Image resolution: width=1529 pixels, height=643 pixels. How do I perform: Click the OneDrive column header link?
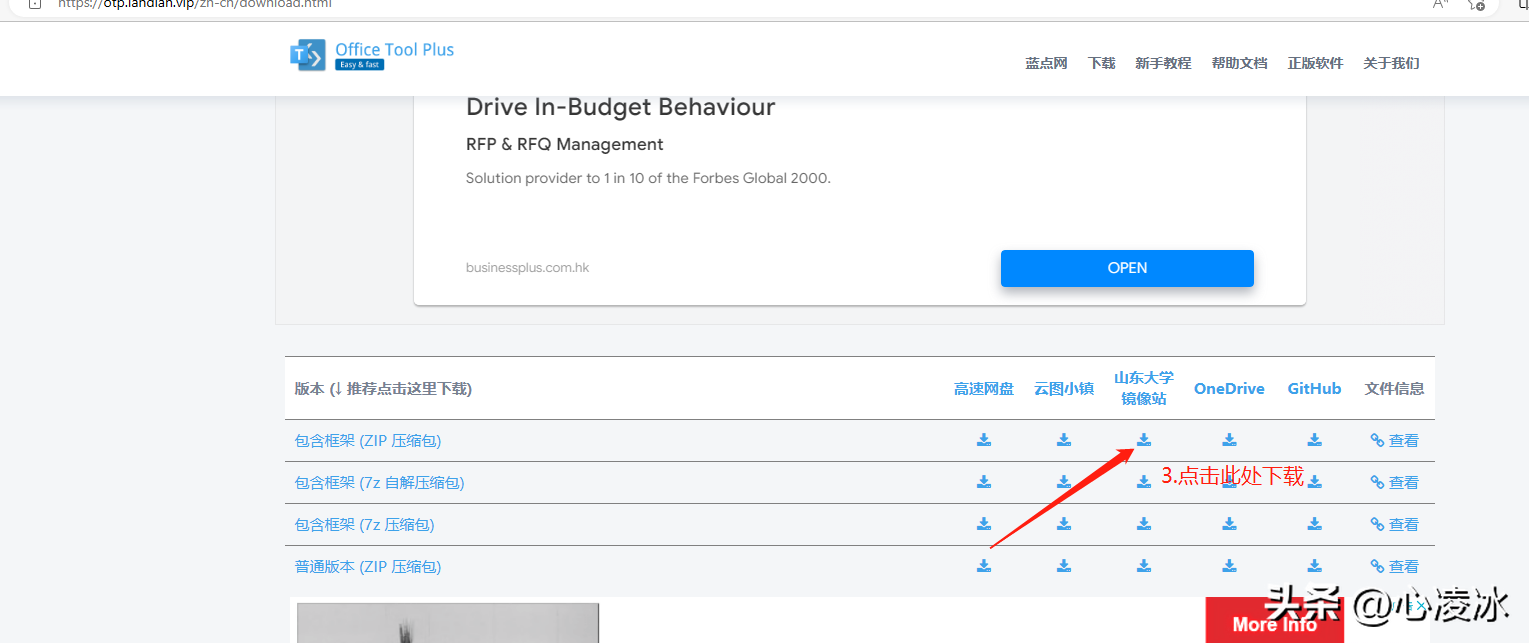click(1229, 389)
